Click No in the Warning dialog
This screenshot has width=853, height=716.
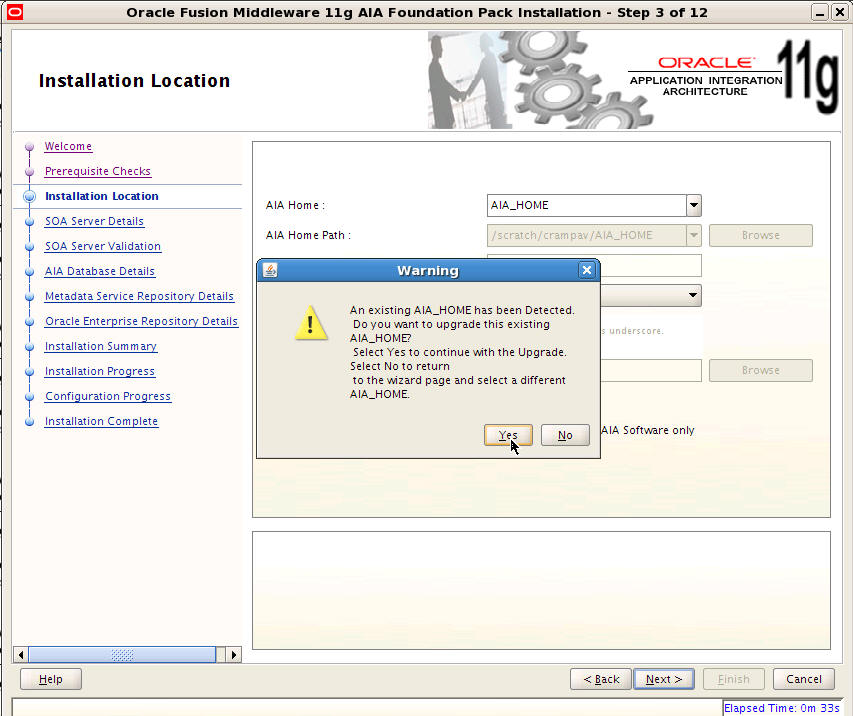pos(565,435)
